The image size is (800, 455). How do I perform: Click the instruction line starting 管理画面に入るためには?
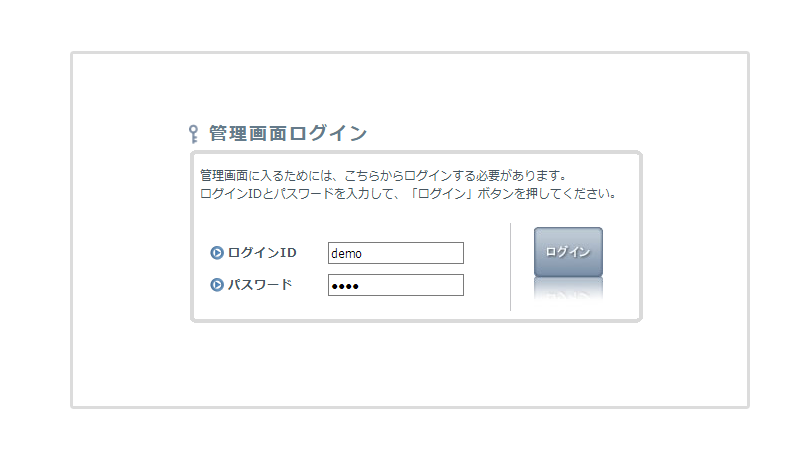[383, 175]
